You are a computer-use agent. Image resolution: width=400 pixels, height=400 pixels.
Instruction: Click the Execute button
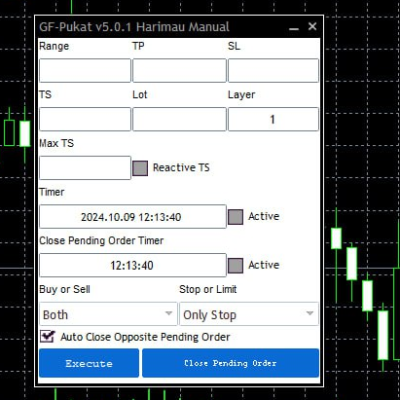point(89,363)
